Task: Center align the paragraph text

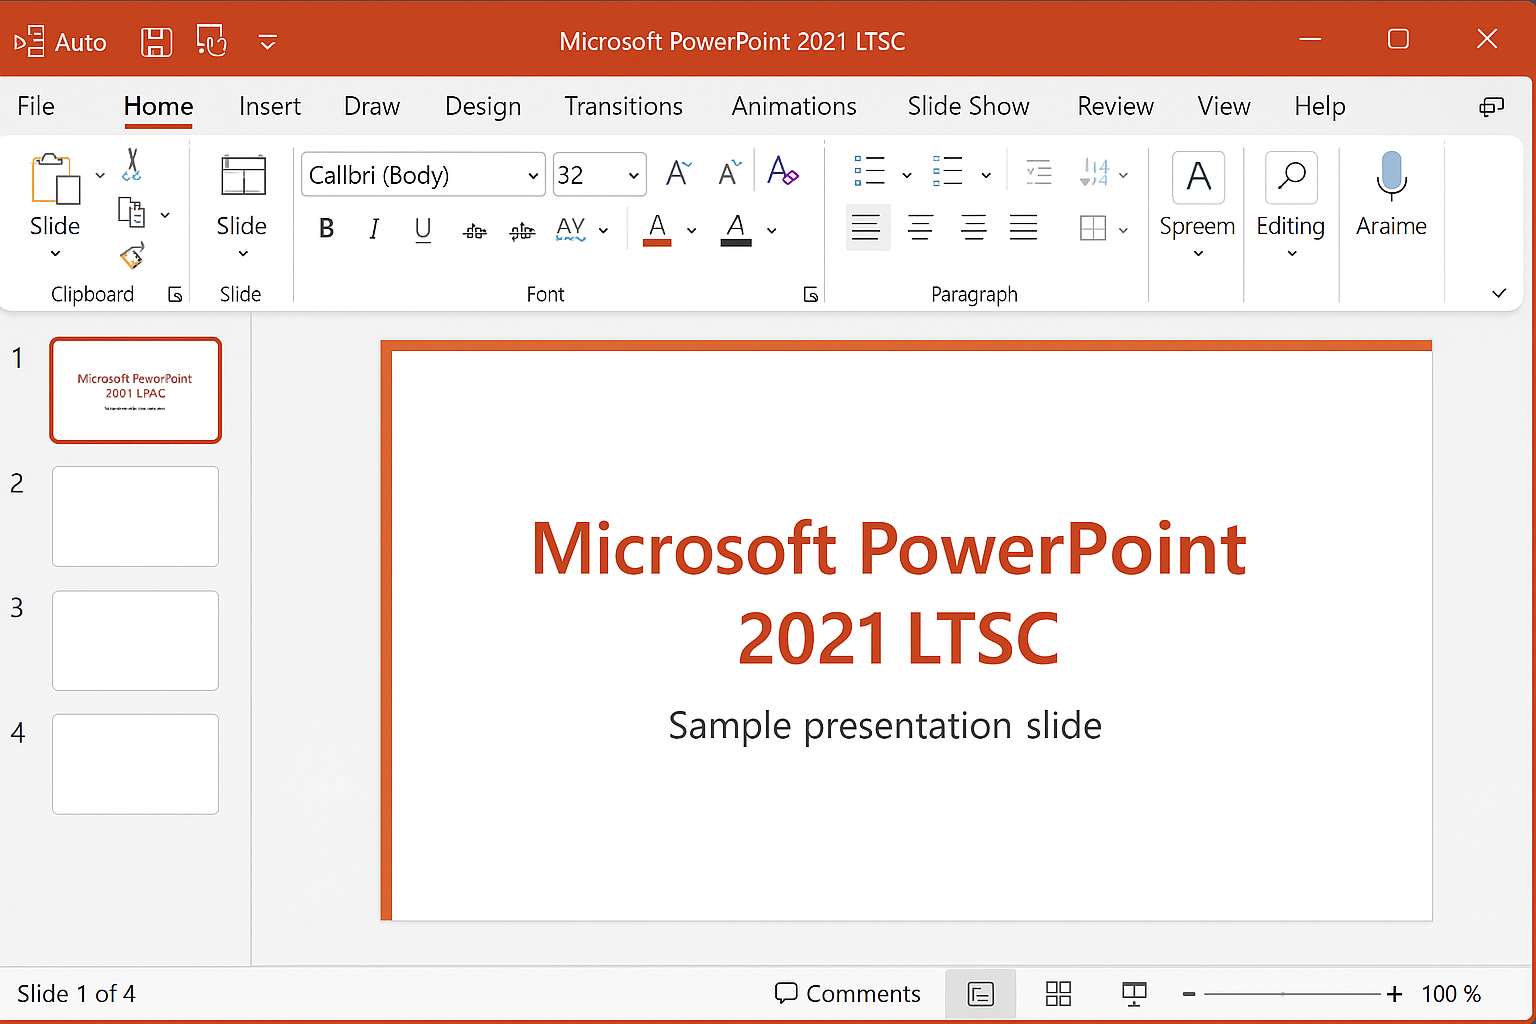Action: pos(920,228)
